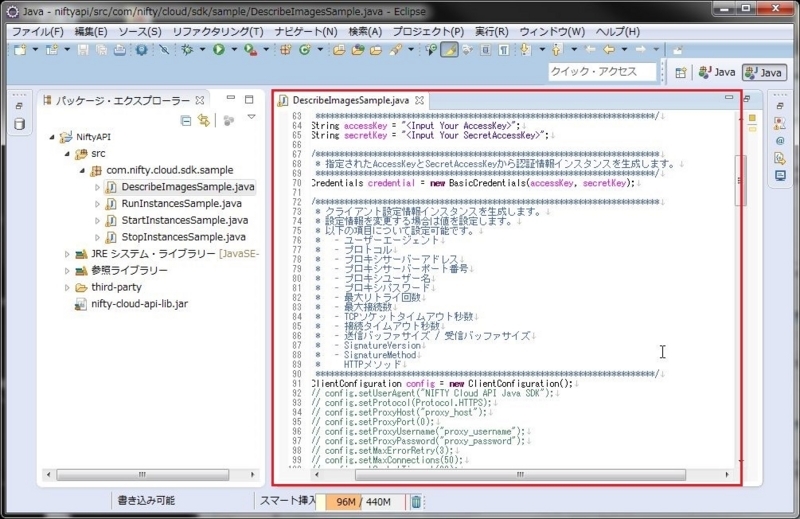The height and width of the screenshot is (519, 800).
Task: Open dropdown next to New Java Class
Action: click(x=320, y=50)
